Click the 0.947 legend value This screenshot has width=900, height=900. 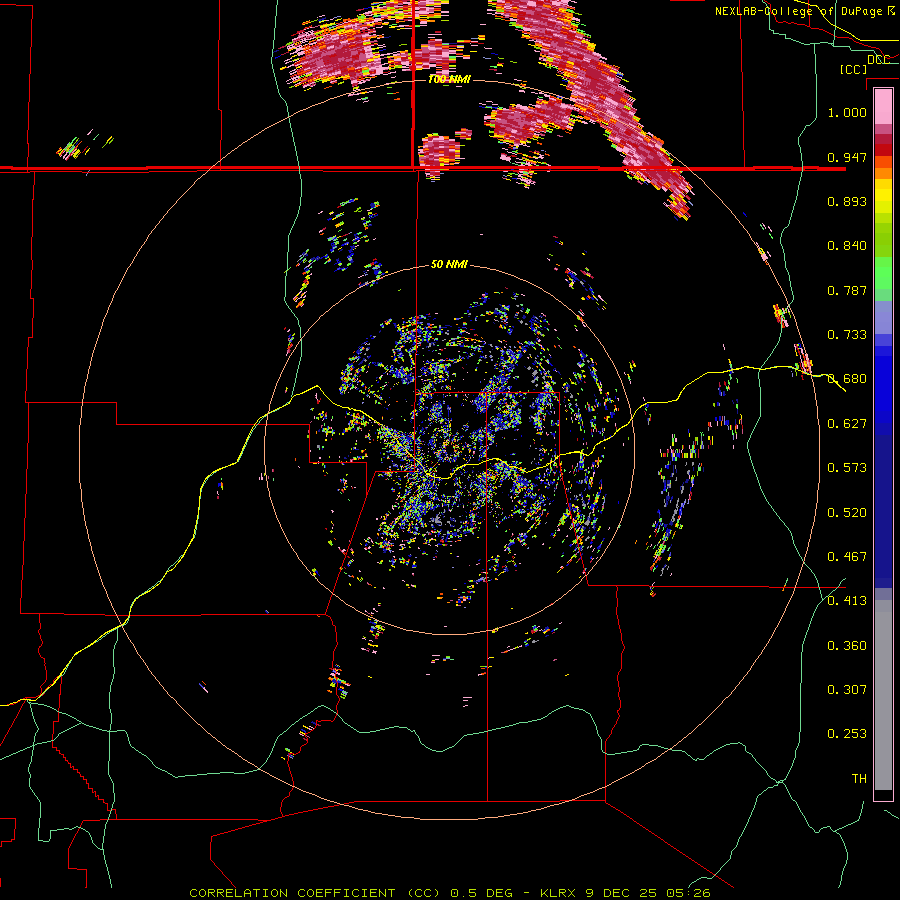click(x=847, y=157)
